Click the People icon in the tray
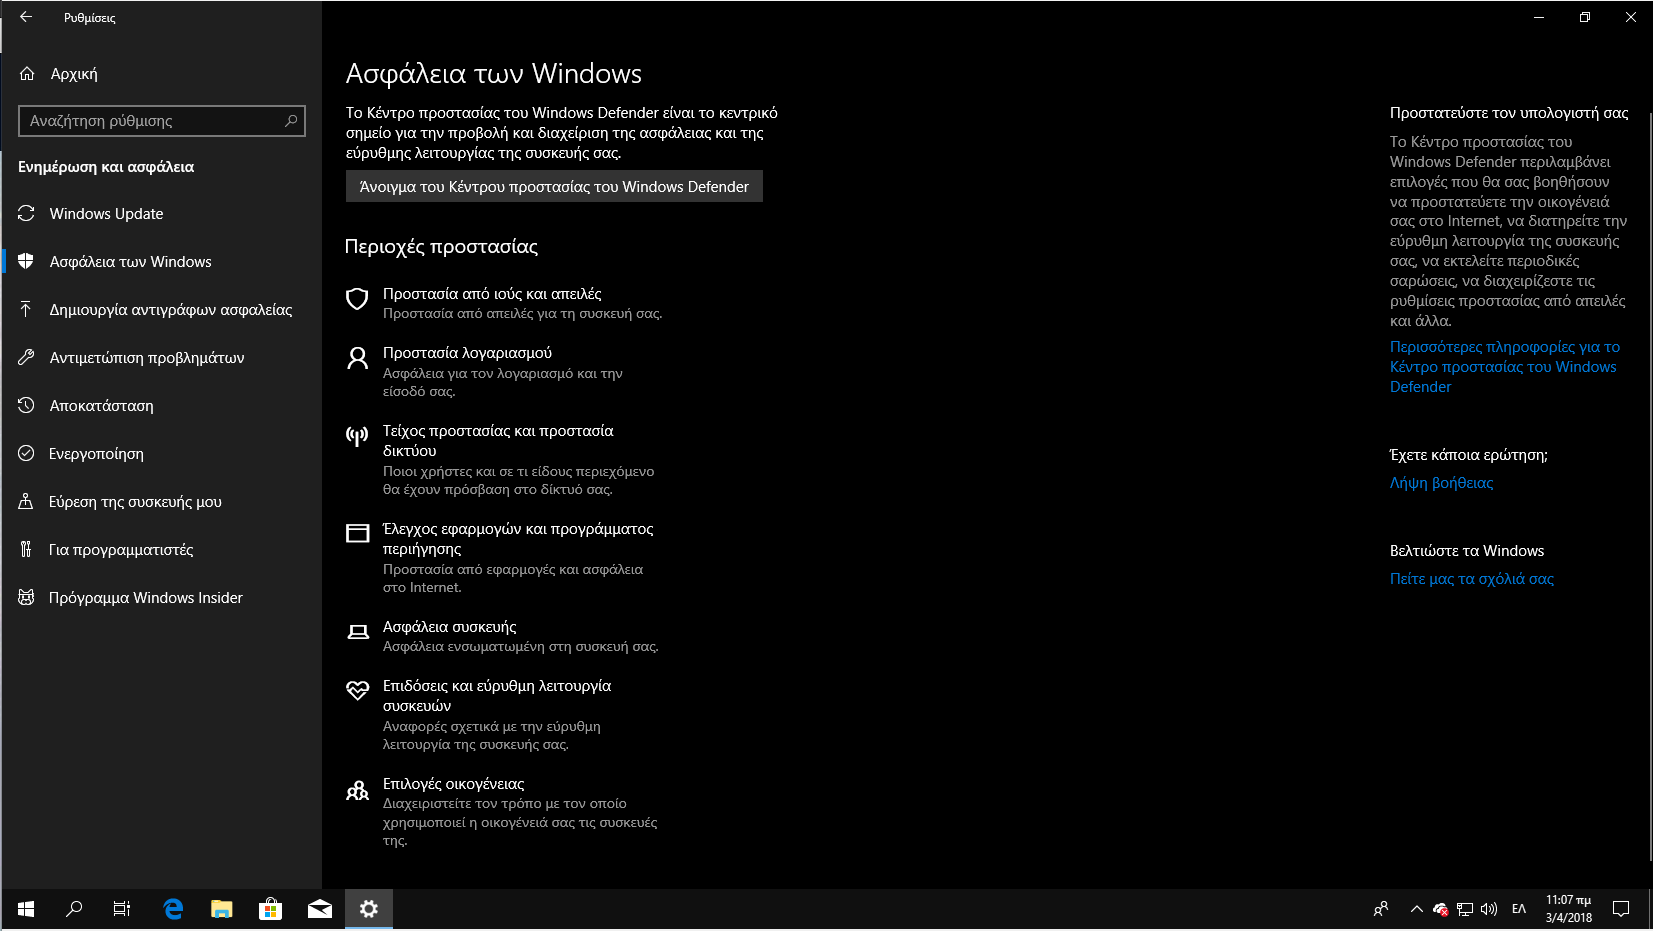1653x931 pixels. (x=1381, y=909)
